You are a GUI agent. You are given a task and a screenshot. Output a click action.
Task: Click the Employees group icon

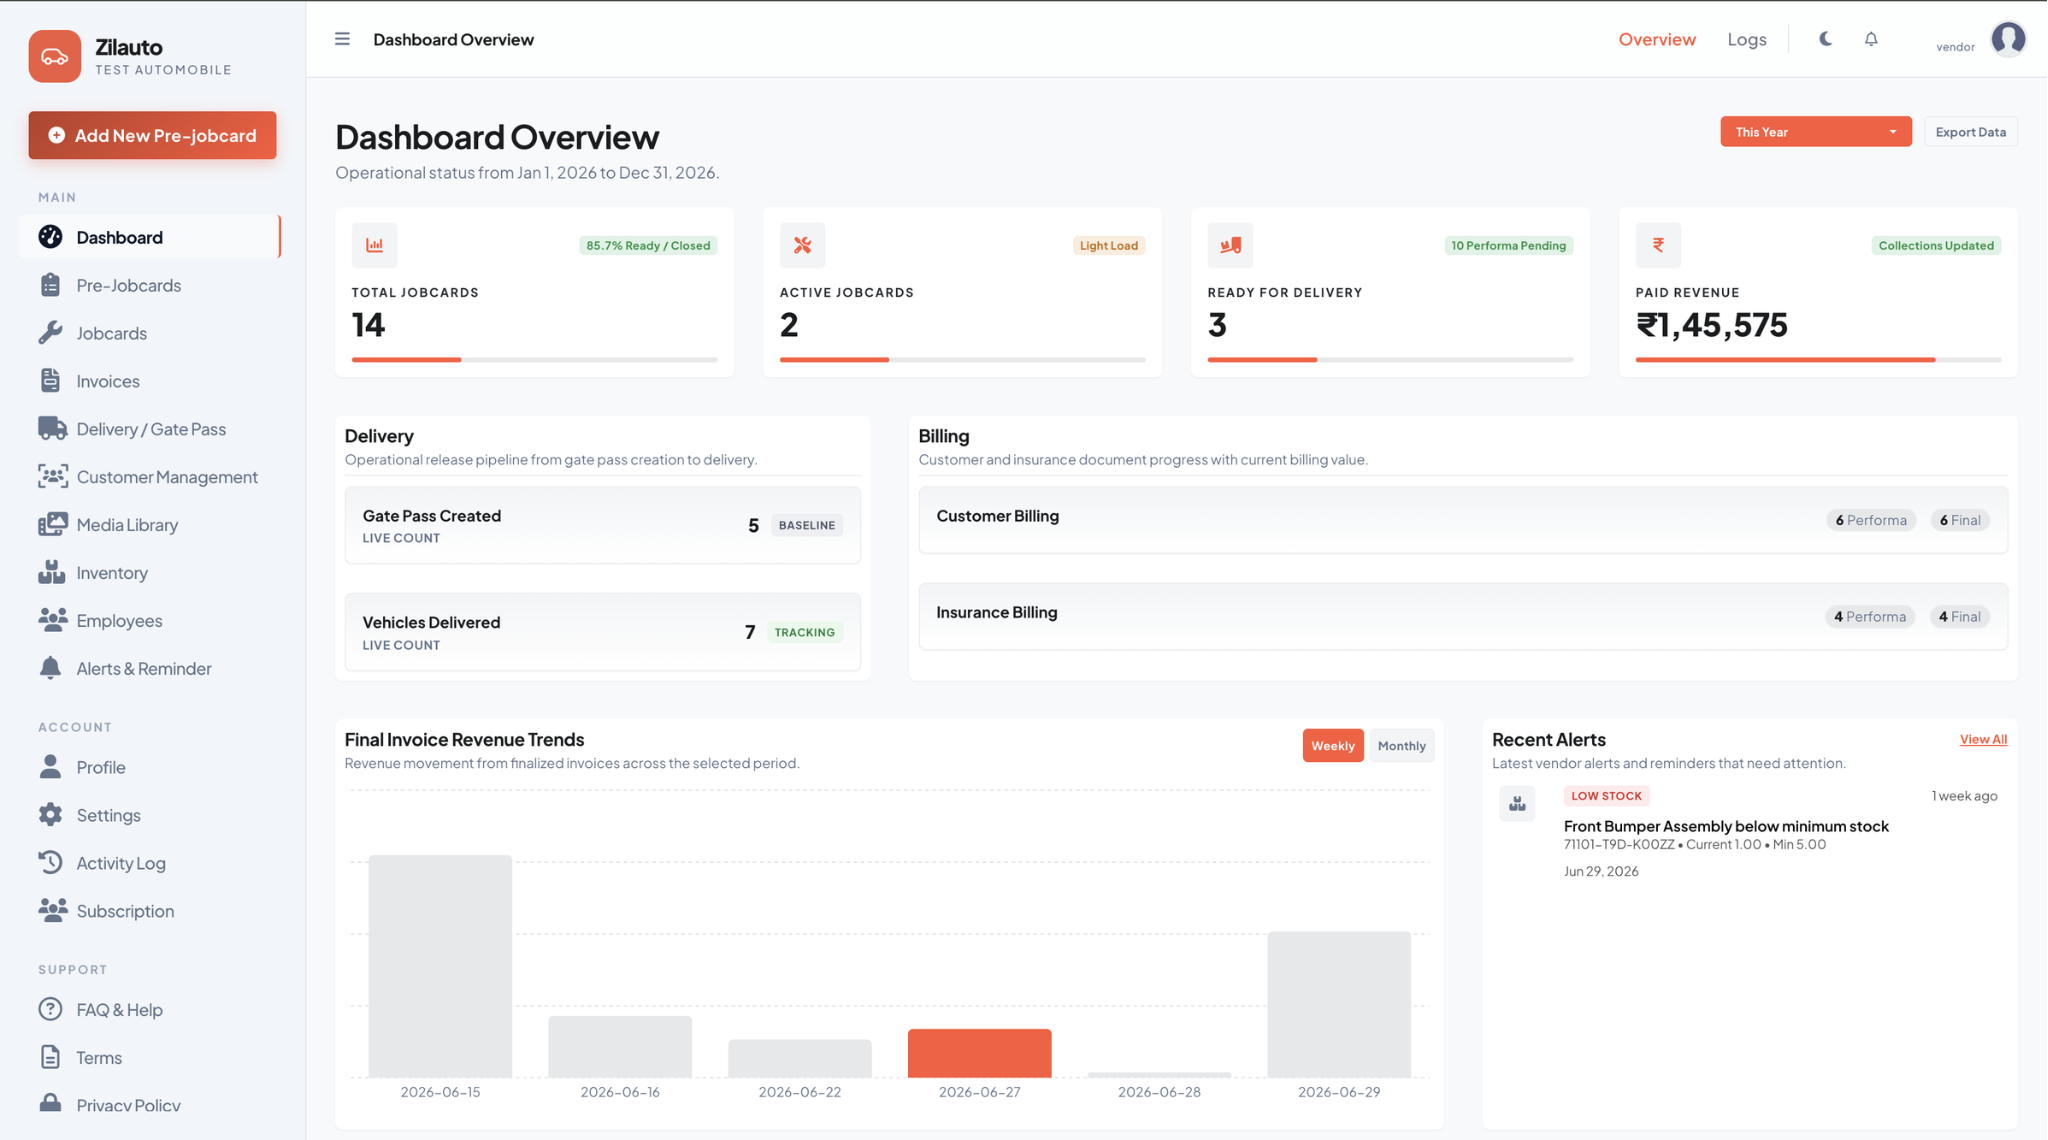(x=52, y=620)
